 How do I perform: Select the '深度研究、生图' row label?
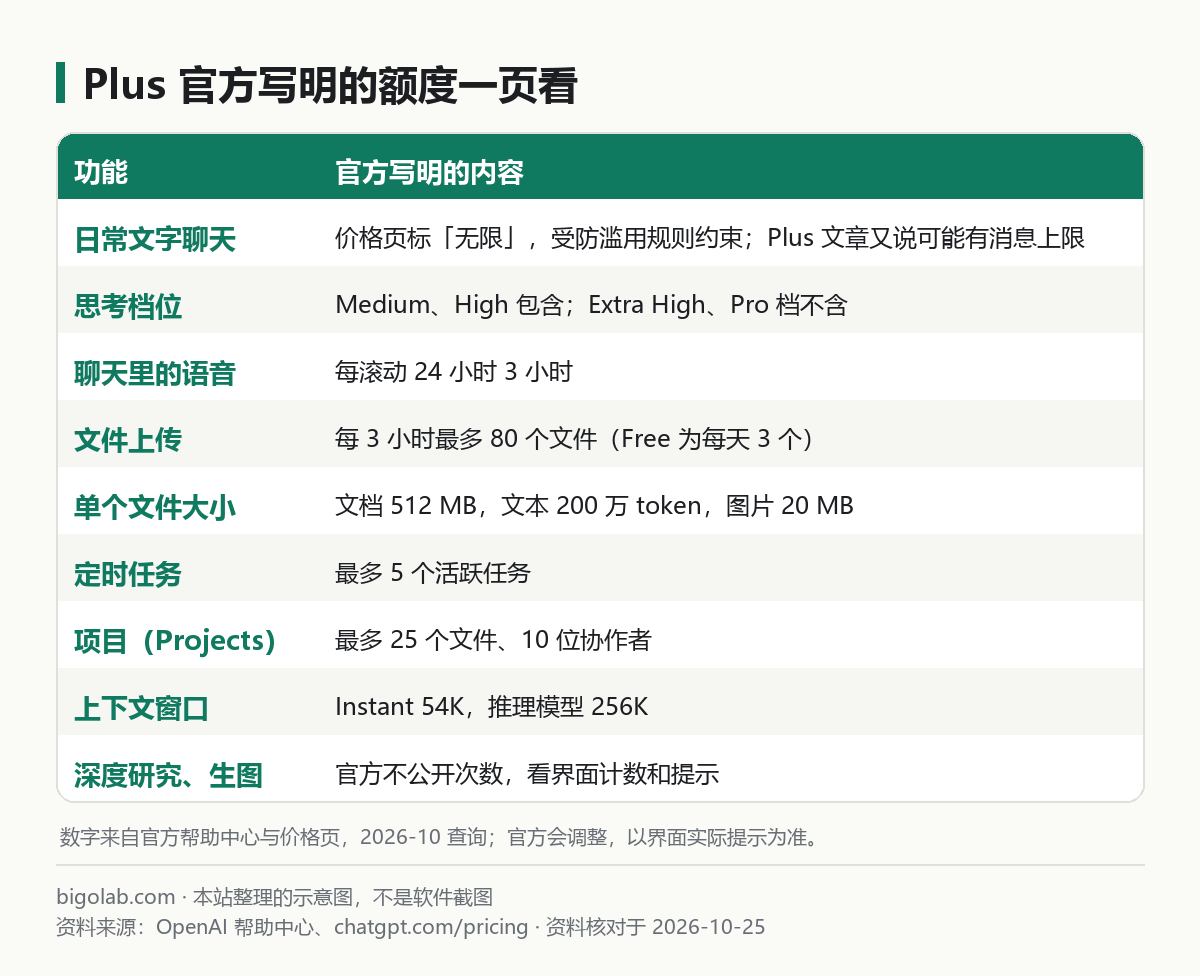coord(168,775)
